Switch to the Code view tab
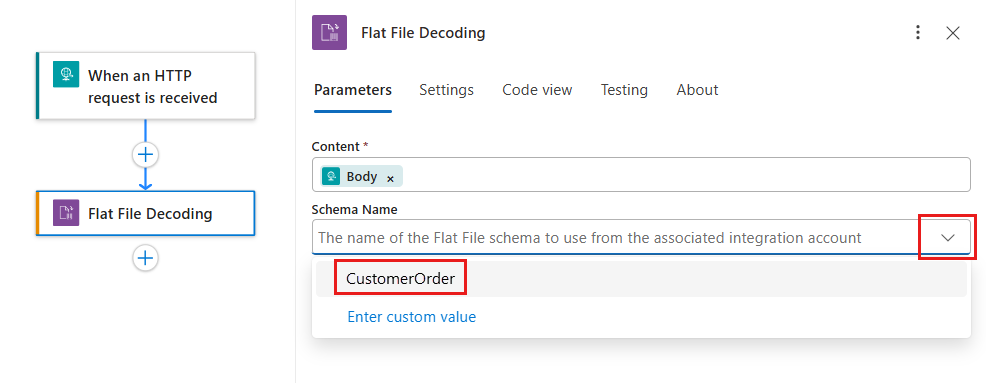 pos(537,90)
